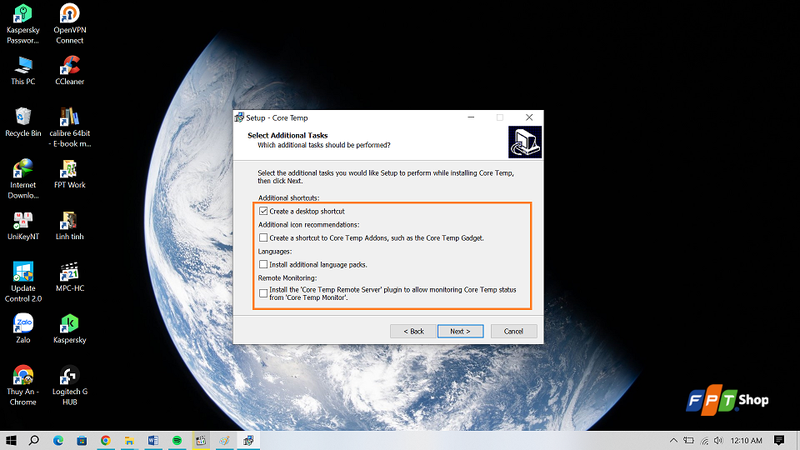
Task: Open Microsoft Edge from the taskbar
Action: (58, 440)
